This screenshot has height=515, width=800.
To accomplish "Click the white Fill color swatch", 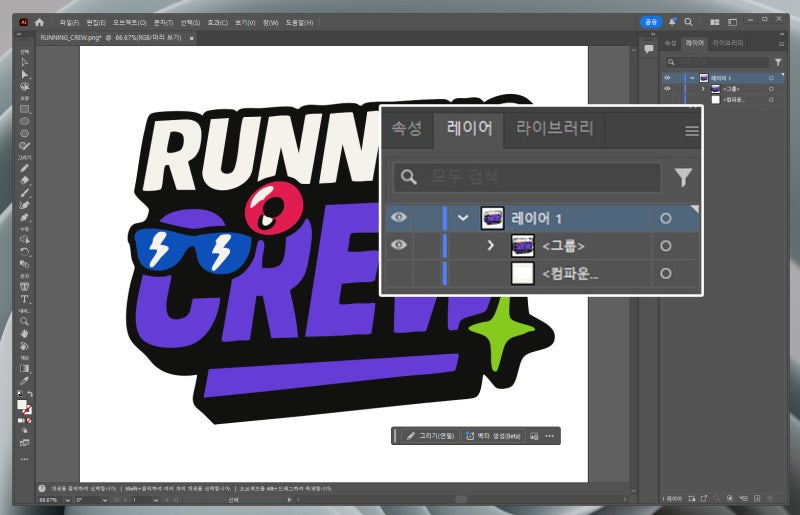I will (22, 404).
